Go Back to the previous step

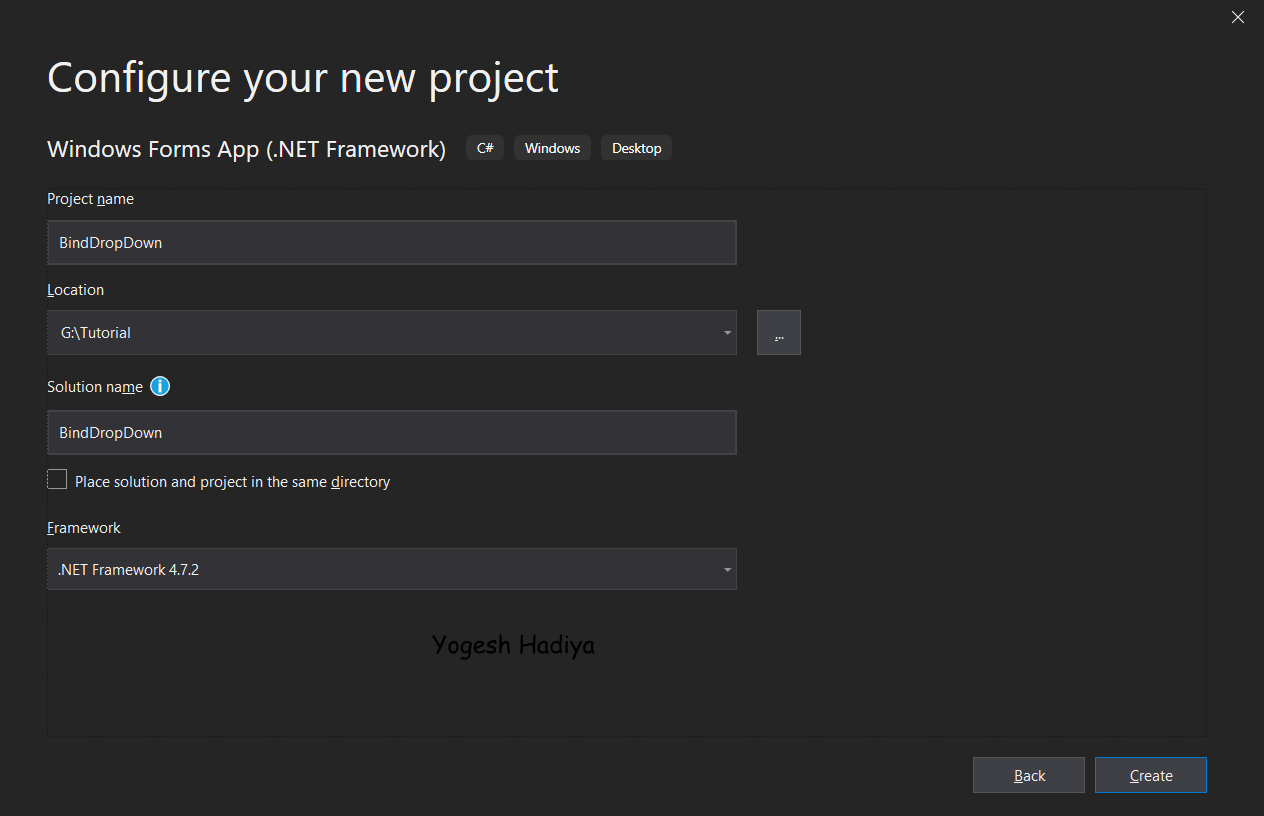pyautogui.click(x=1029, y=775)
